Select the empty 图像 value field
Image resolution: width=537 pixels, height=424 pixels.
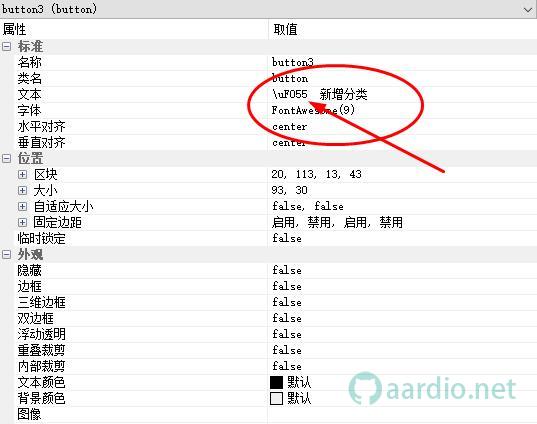pyautogui.click(x=403, y=414)
